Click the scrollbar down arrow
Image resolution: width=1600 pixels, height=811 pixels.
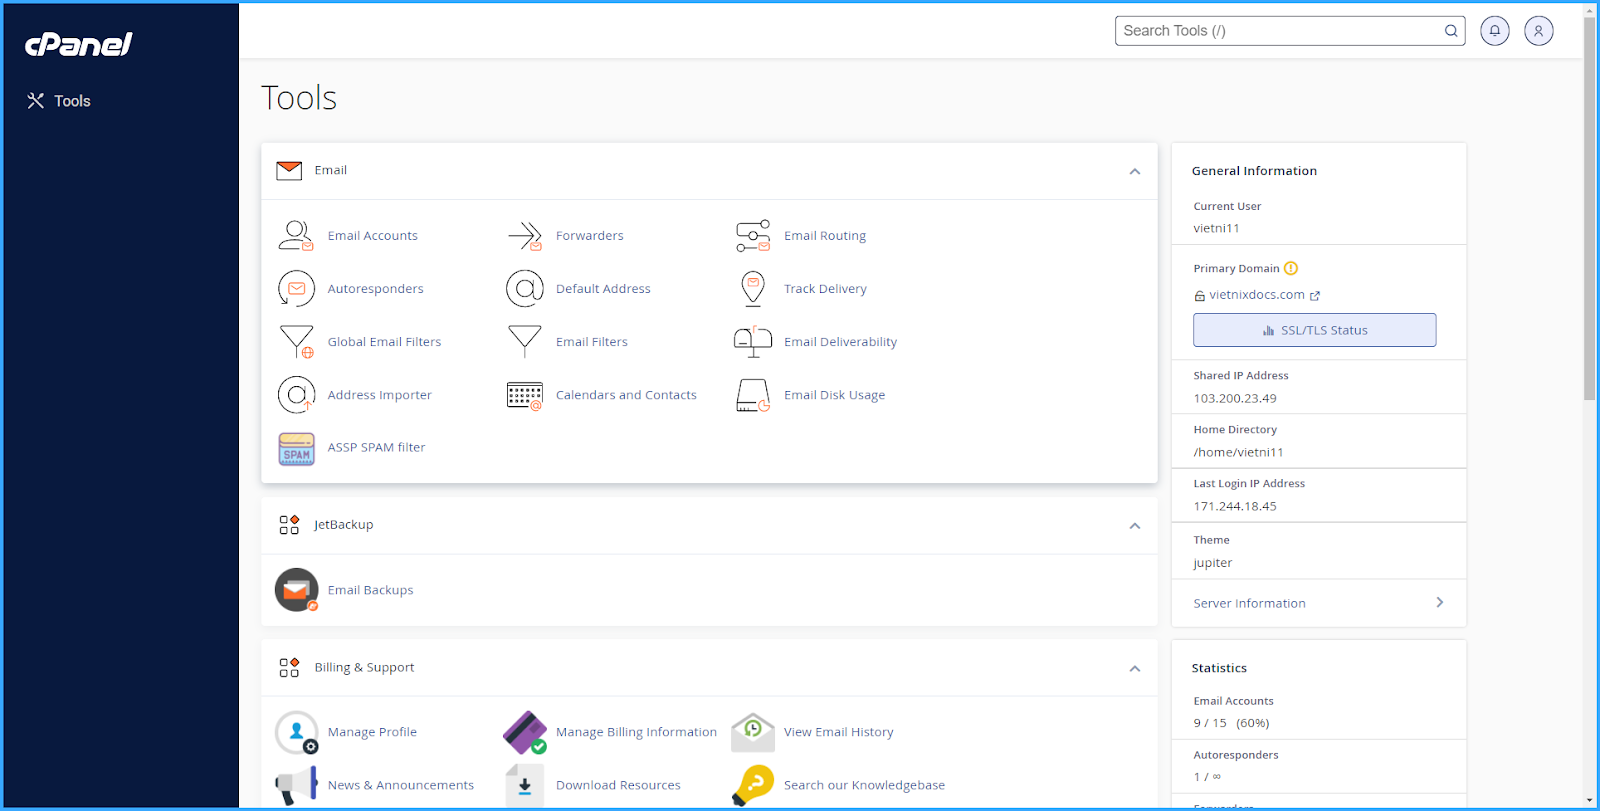point(1590,802)
